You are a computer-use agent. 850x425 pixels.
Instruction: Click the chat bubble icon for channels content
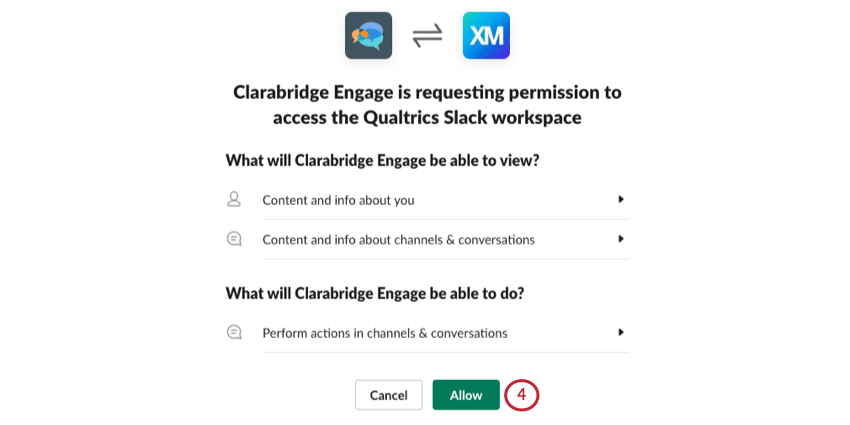234,239
